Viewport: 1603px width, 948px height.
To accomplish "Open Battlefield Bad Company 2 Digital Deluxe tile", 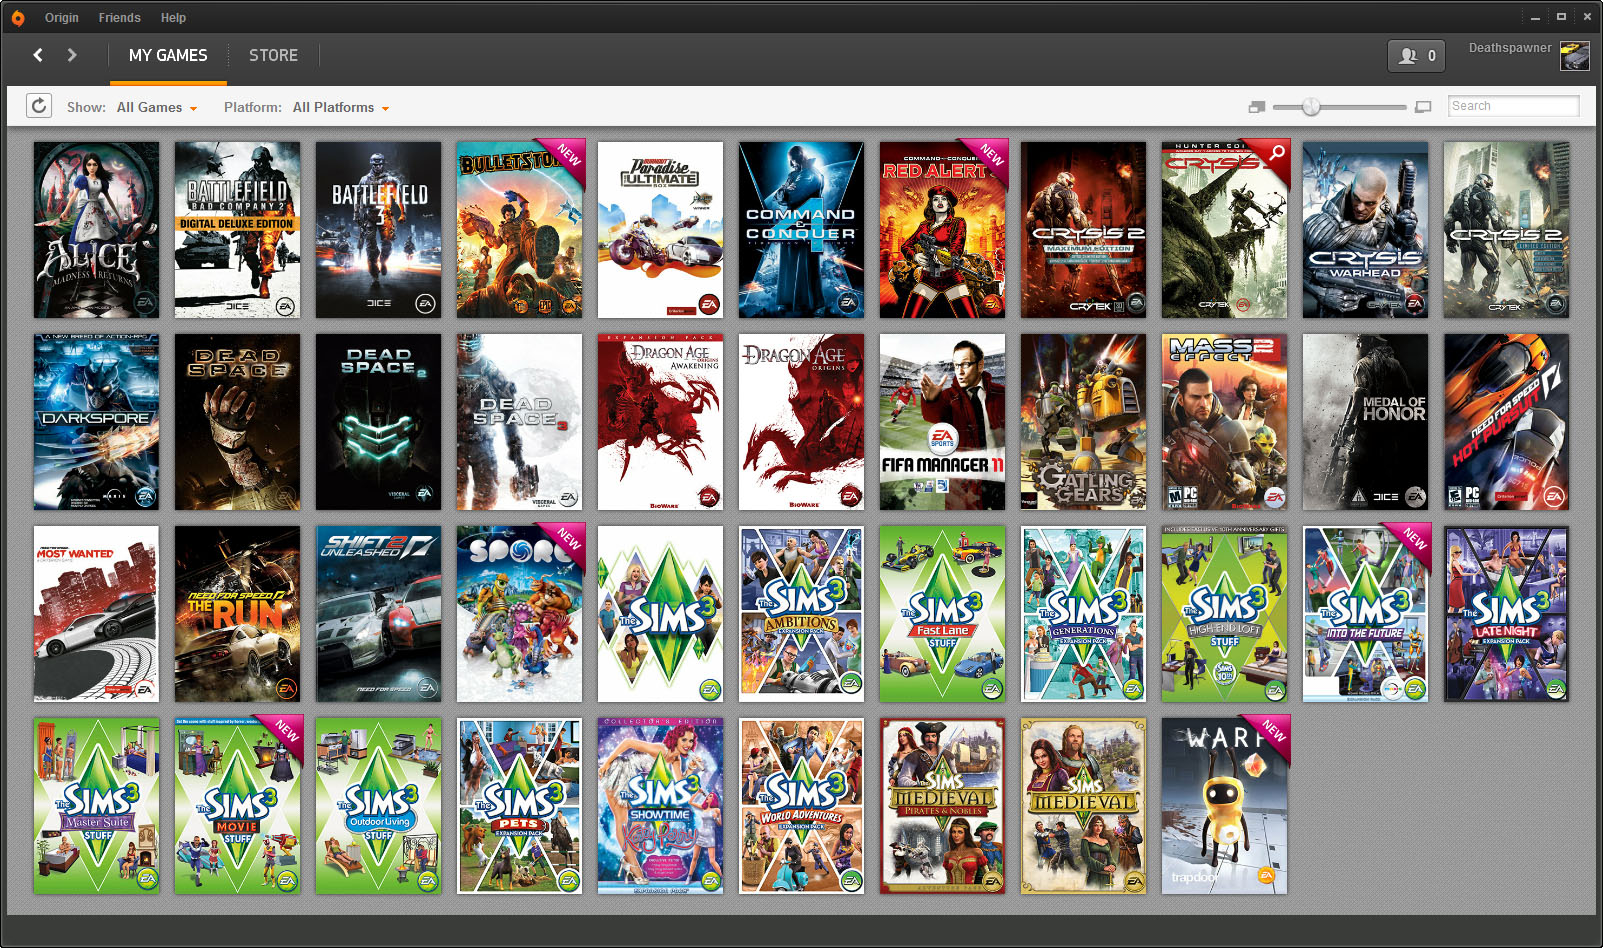I will click(237, 230).
